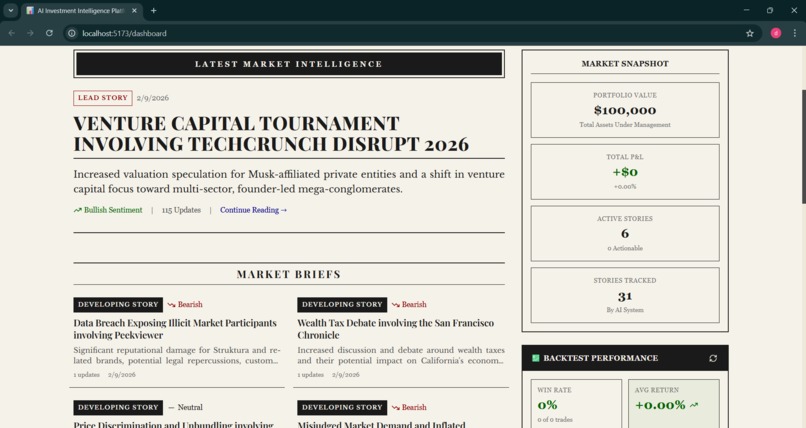The height and width of the screenshot is (428, 806).
Task: Click the Bearish trend icon on Wealth Tax story
Action: (x=395, y=305)
